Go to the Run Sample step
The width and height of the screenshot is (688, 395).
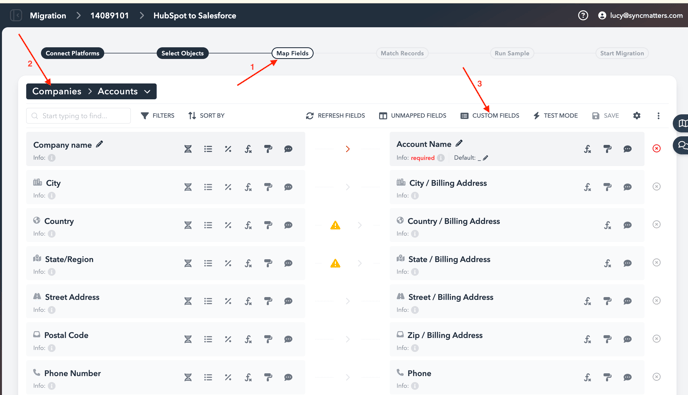[x=512, y=53]
